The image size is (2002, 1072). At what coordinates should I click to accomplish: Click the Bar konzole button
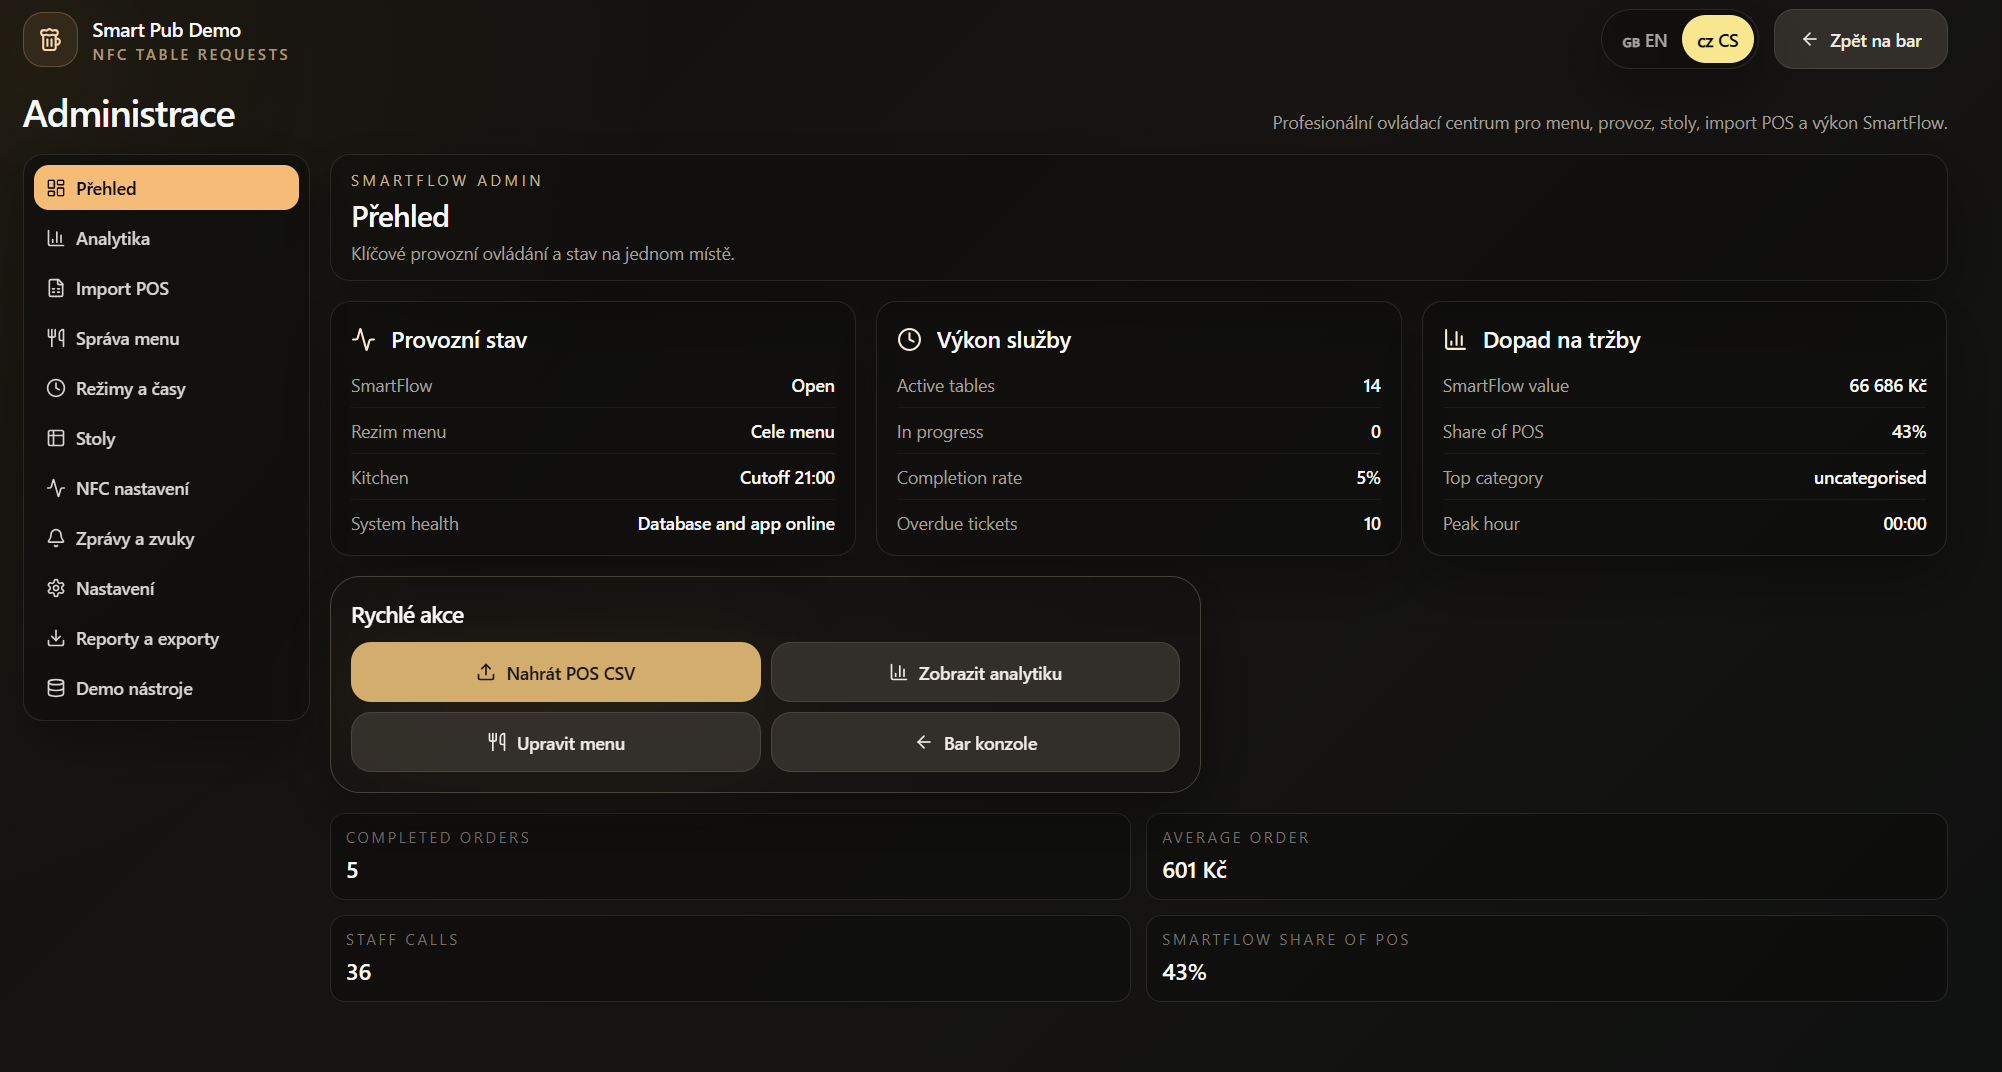click(x=975, y=742)
